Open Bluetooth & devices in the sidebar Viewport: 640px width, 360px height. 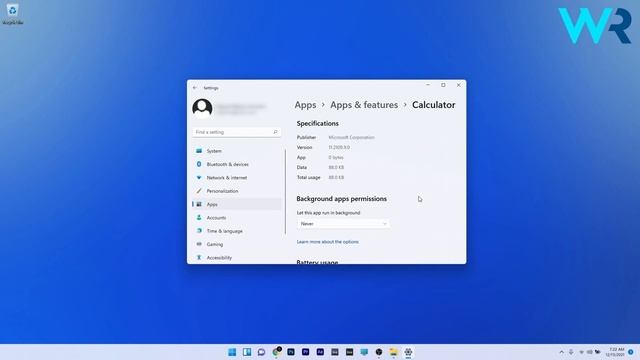coord(237,164)
